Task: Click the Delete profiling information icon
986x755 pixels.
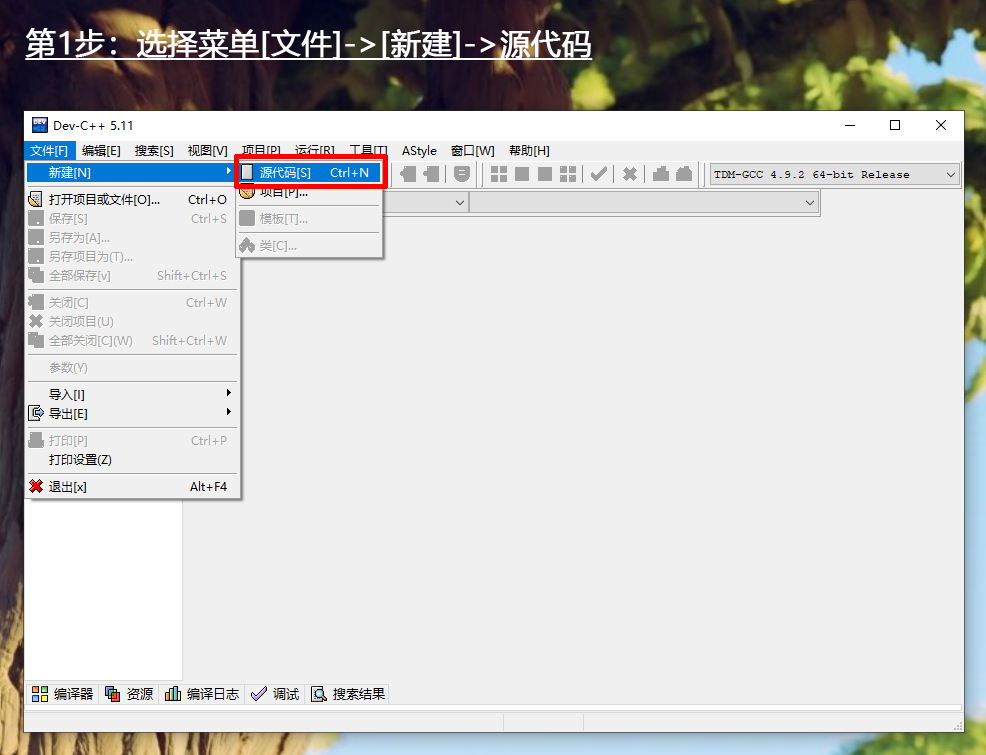Action: coord(684,174)
